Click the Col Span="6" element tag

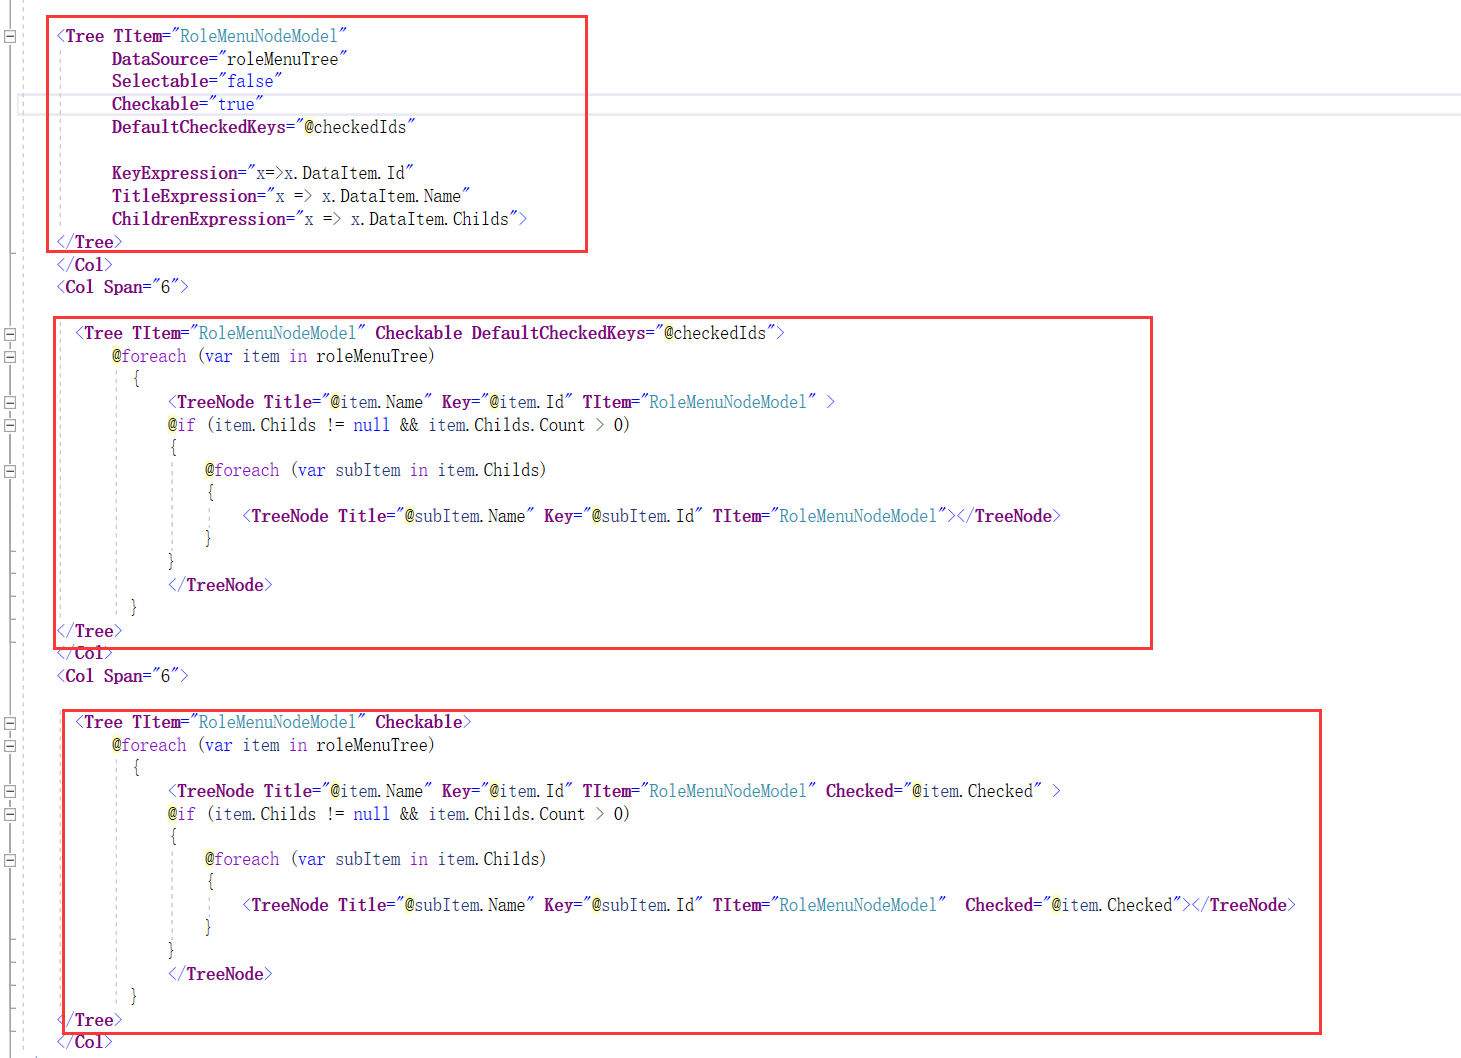pyautogui.click(x=122, y=287)
